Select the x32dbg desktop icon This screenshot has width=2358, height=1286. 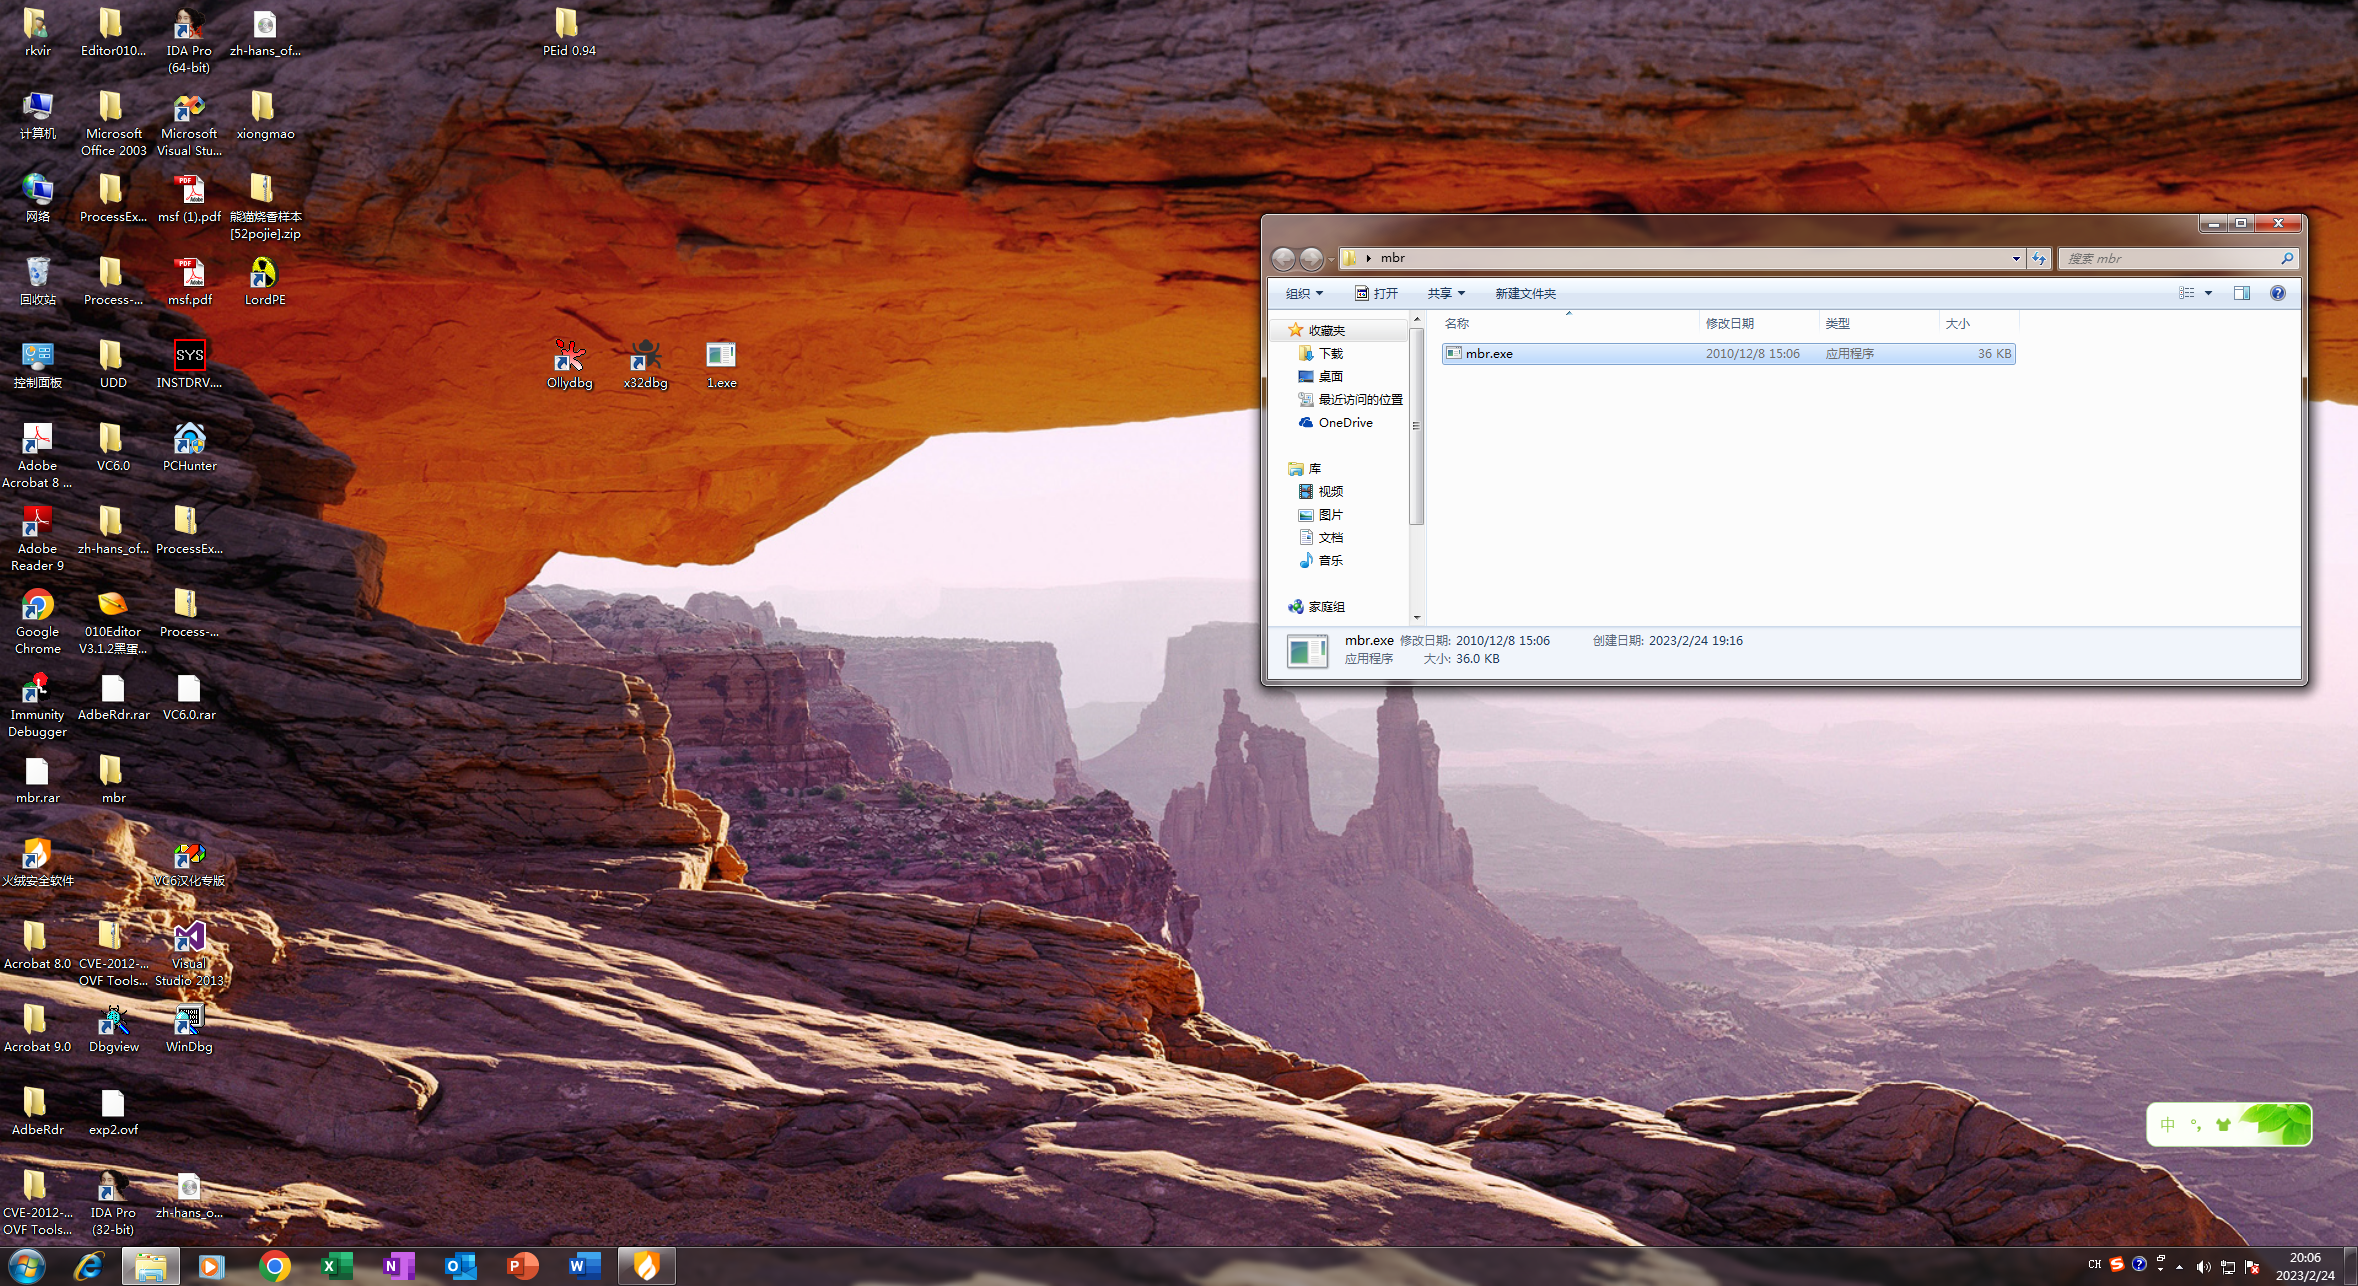(645, 357)
